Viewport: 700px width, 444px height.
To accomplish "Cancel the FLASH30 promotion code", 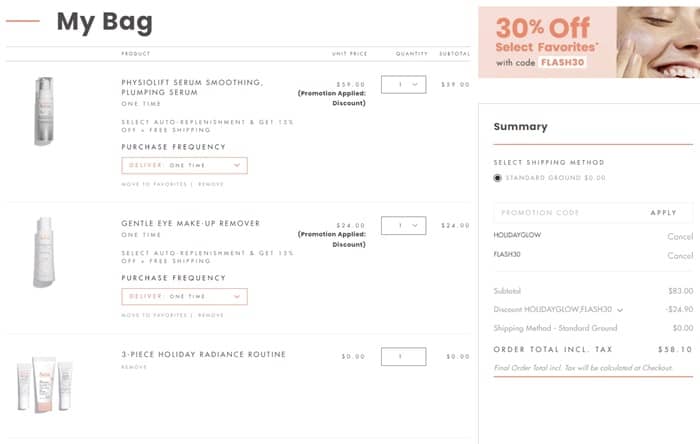I will point(680,256).
